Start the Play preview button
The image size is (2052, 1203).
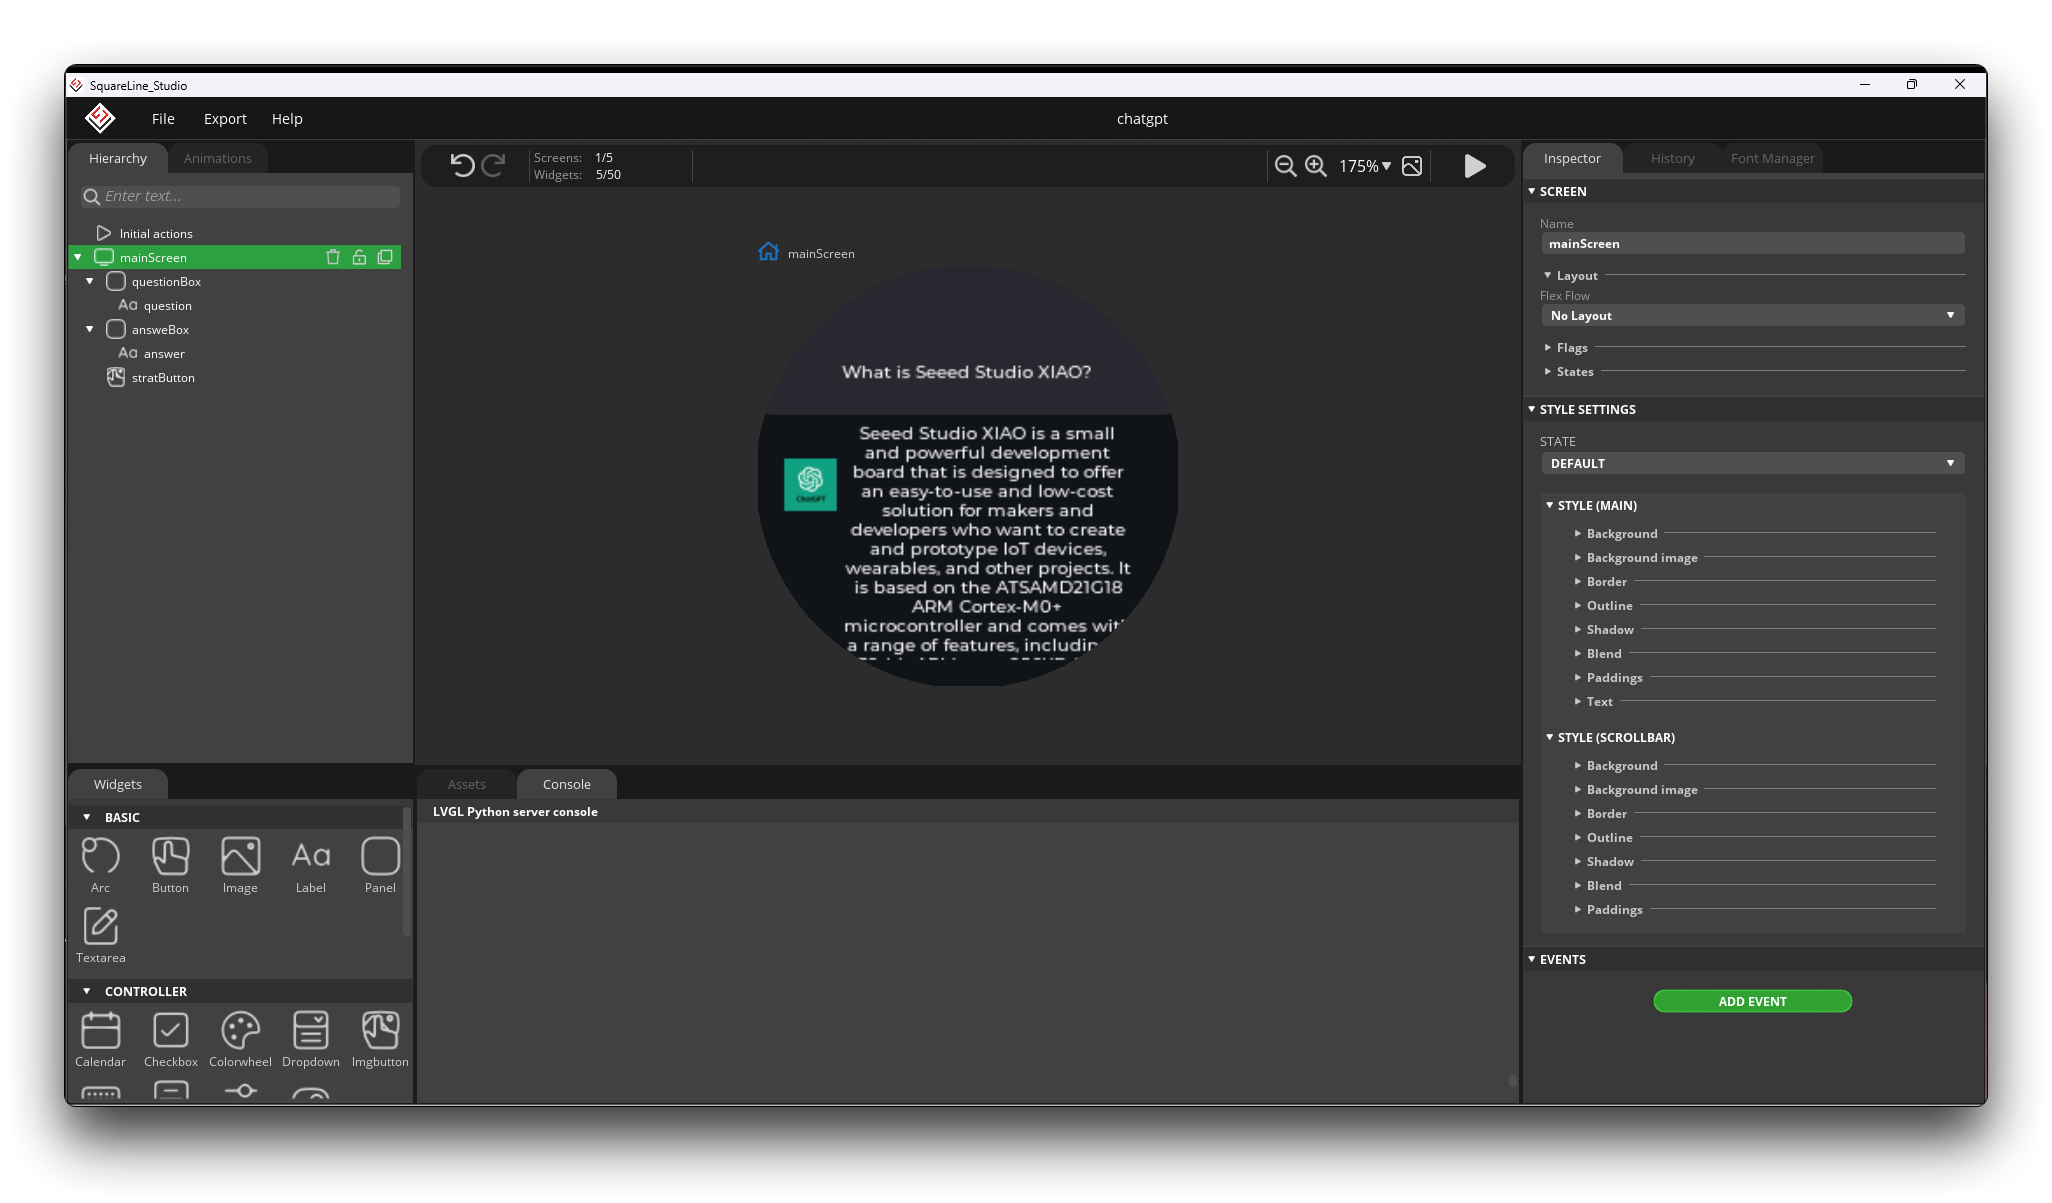[1475, 166]
